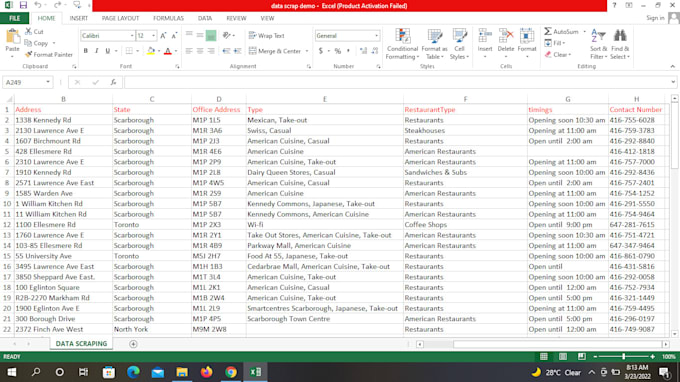Open the font name Calibri dropdown
This screenshot has width=680, height=382.
[132, 36]
